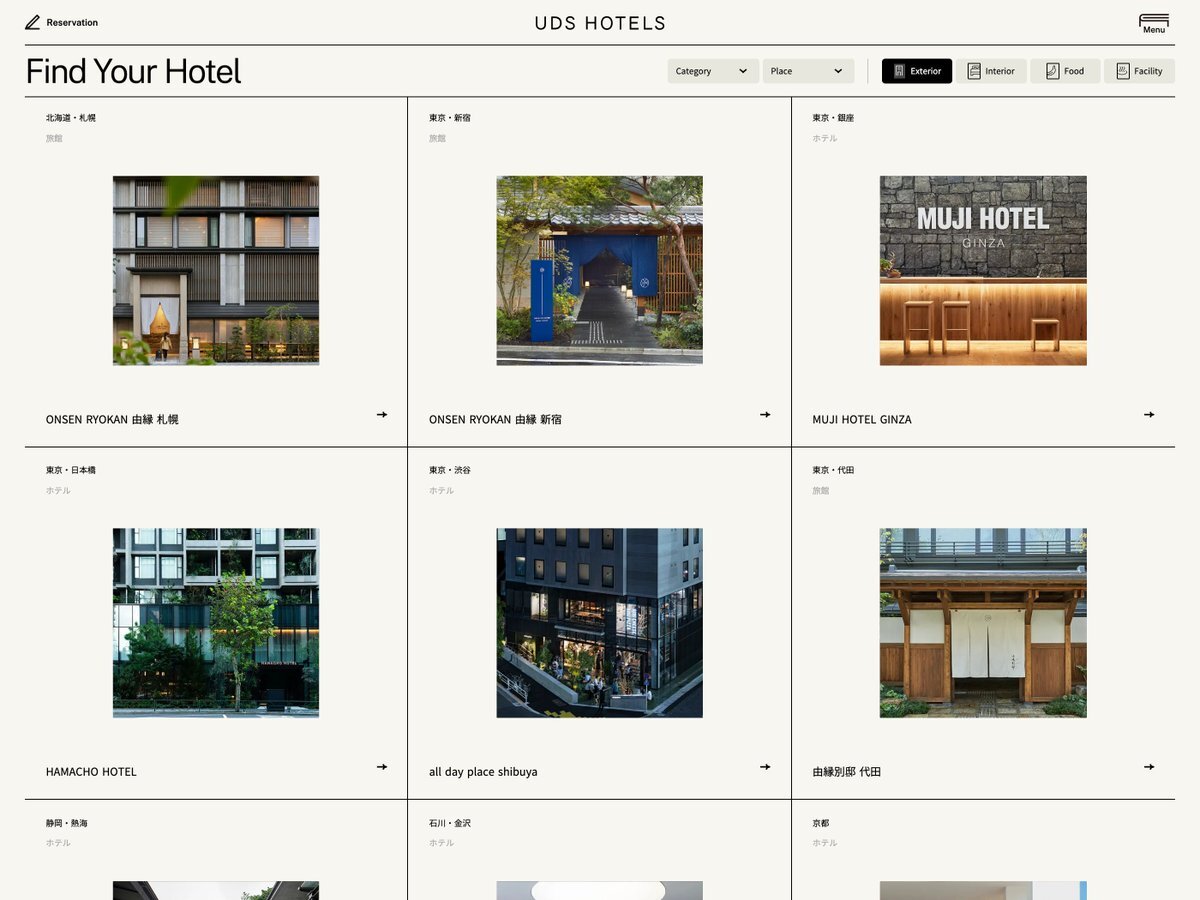Open the ONSEN RYOKAN 由縁 新宿 link
The width and height of the screenshot is (1200, 900).
point(495,420)
